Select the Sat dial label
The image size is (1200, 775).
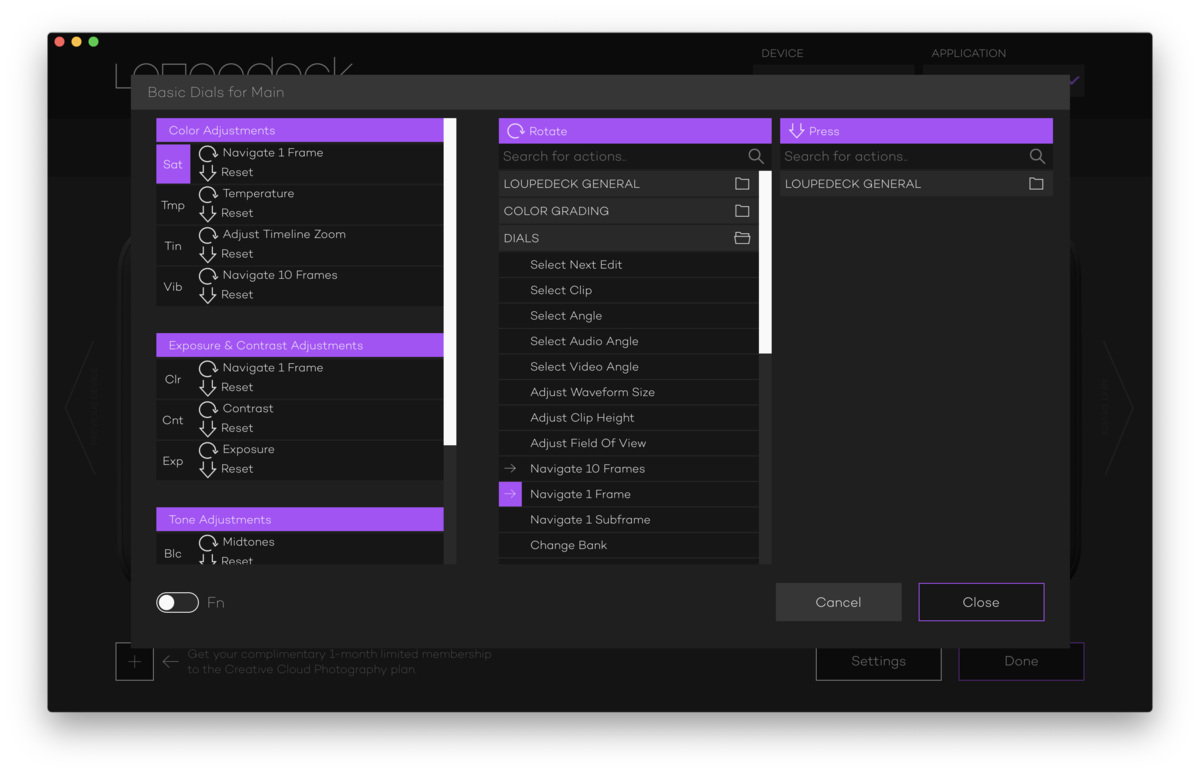tap(173, 164)
